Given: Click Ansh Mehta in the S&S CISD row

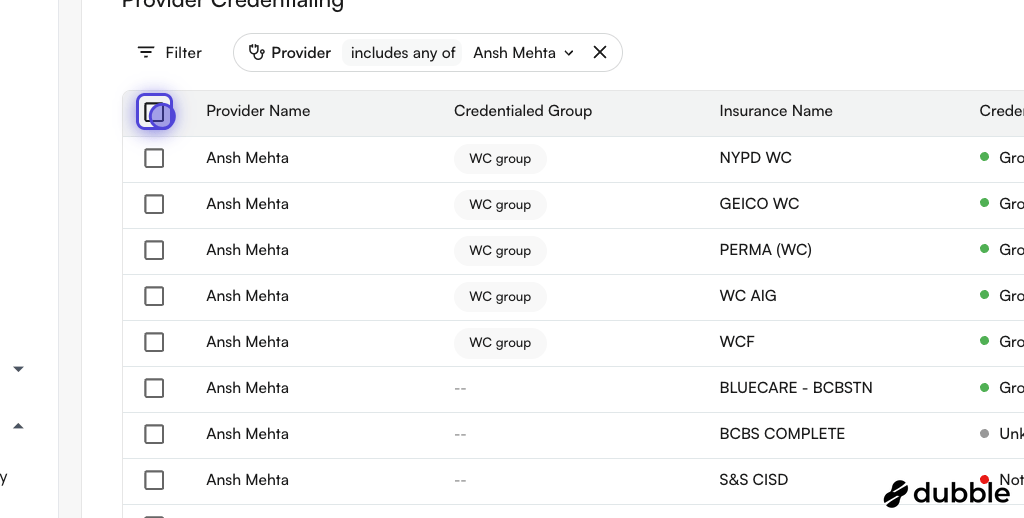Looking at the screenshot, I should pos(248,480).
